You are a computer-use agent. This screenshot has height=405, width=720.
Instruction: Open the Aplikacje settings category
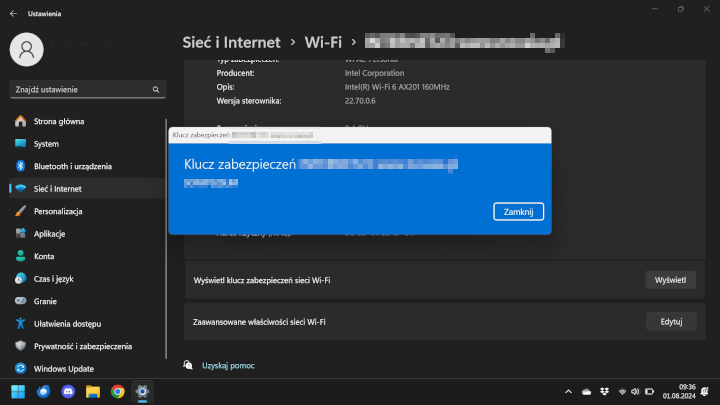click(x=50, y=234)
